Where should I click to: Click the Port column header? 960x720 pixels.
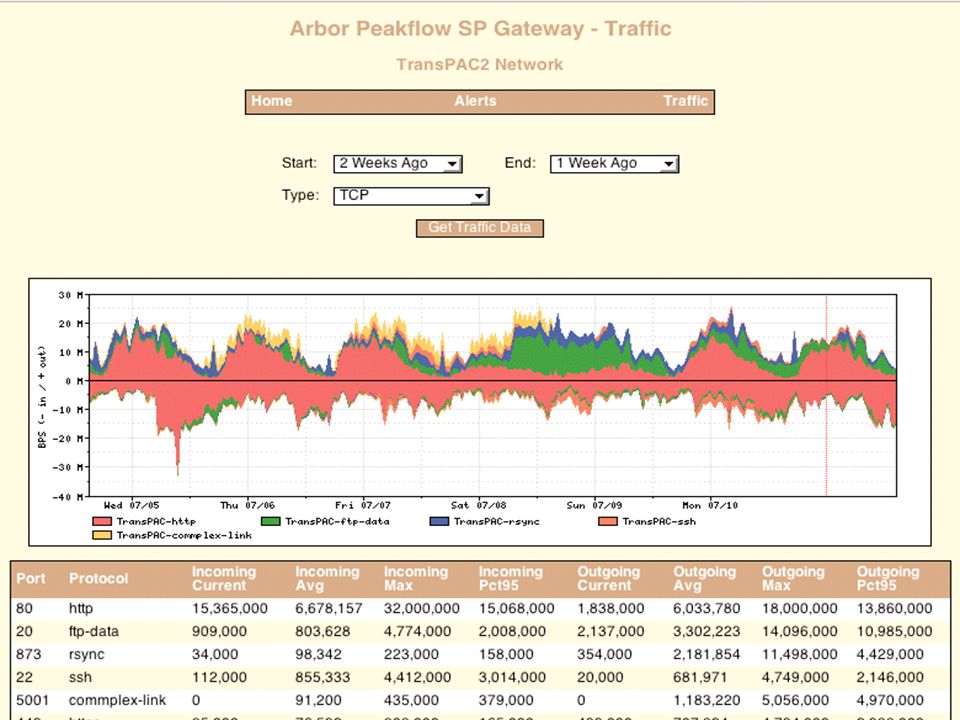[x=31, y=579]
